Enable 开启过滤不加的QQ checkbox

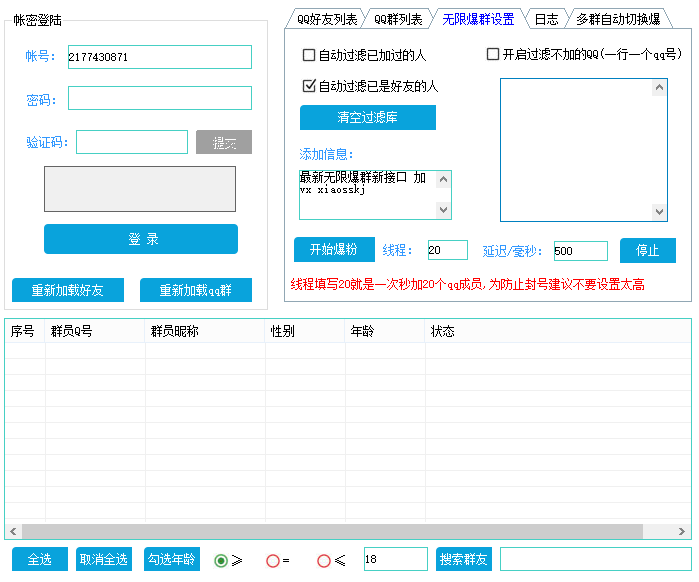[x=493, y=54]
